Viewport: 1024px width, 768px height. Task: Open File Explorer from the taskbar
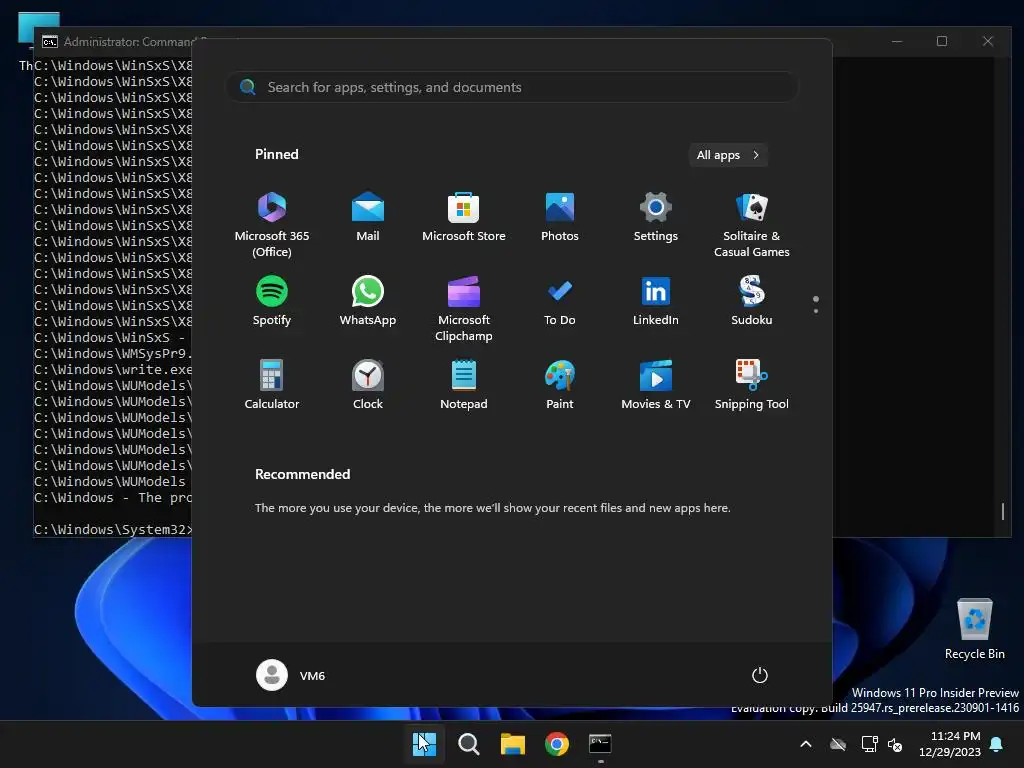[x=513, y=744]
